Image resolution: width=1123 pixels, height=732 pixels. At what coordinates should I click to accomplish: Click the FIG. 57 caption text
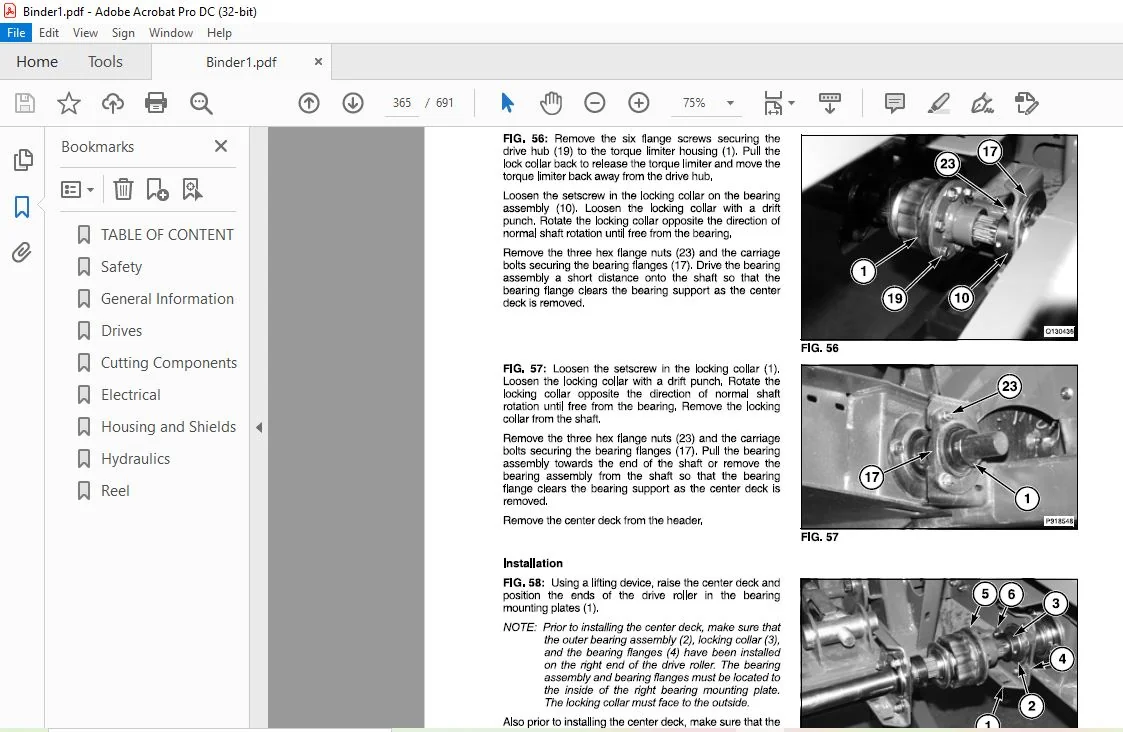tap(819, 537)
